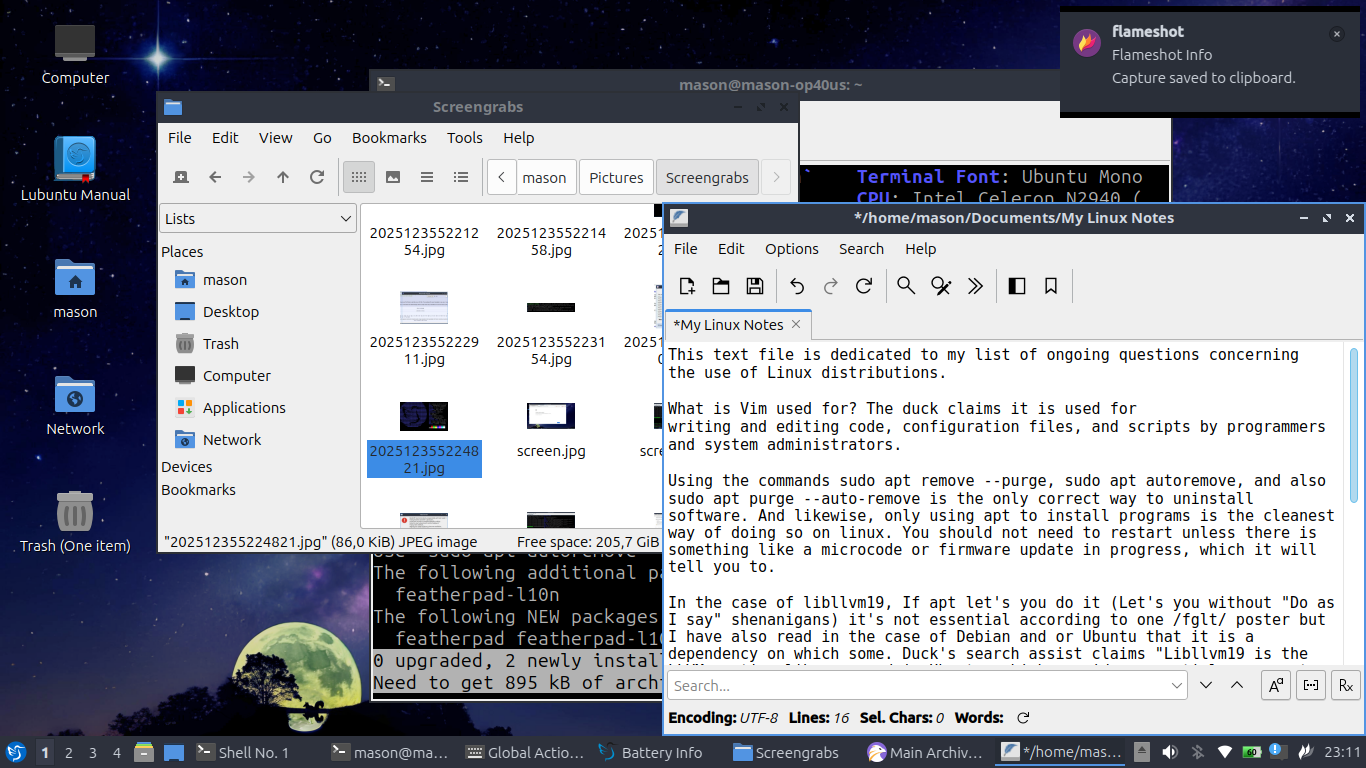
Task: Switch file manager to detailed list view
Action: [x=461, y=177]
